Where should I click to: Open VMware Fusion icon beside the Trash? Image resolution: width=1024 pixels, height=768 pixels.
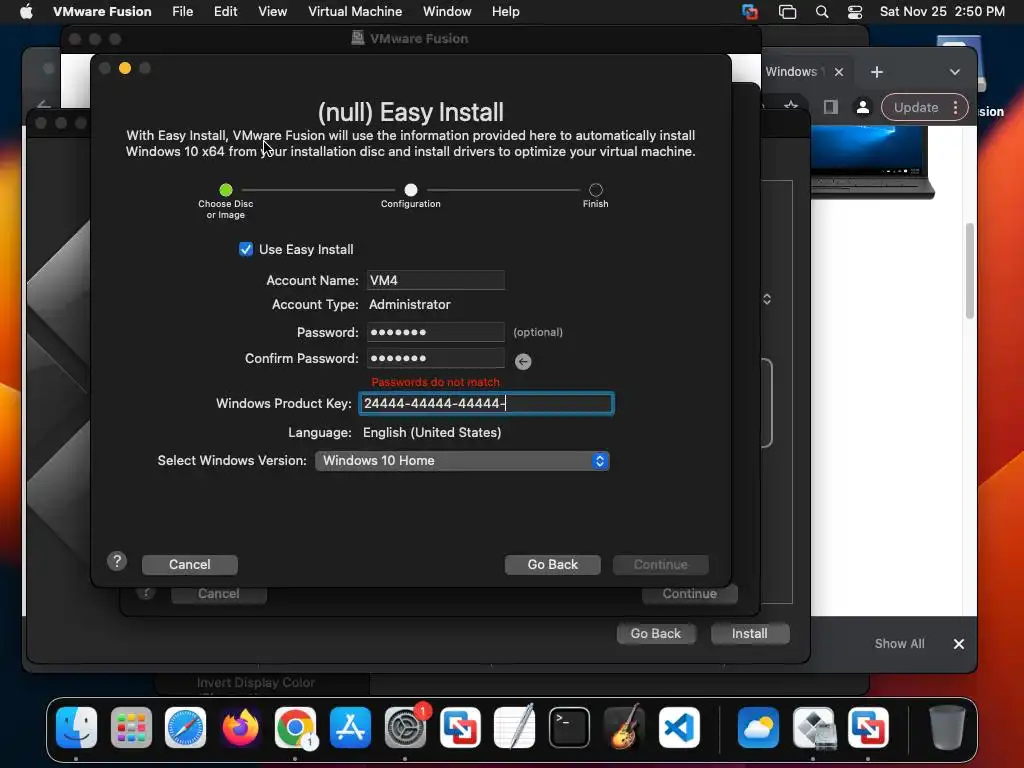click(x=869, y=727)
